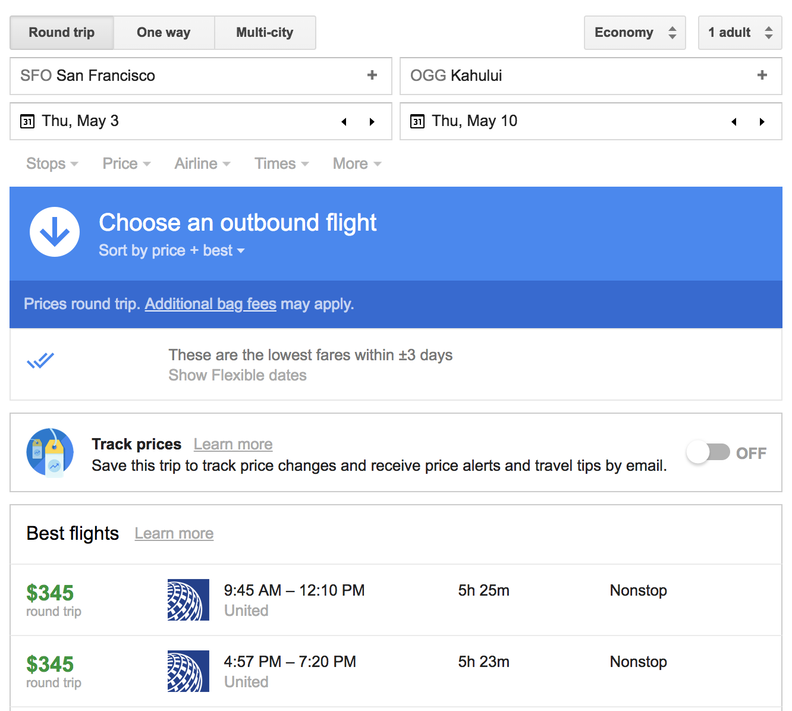Add another origin airport with plus icon
The height and width of the screenshot is (711, 792).
coord(372,75)
